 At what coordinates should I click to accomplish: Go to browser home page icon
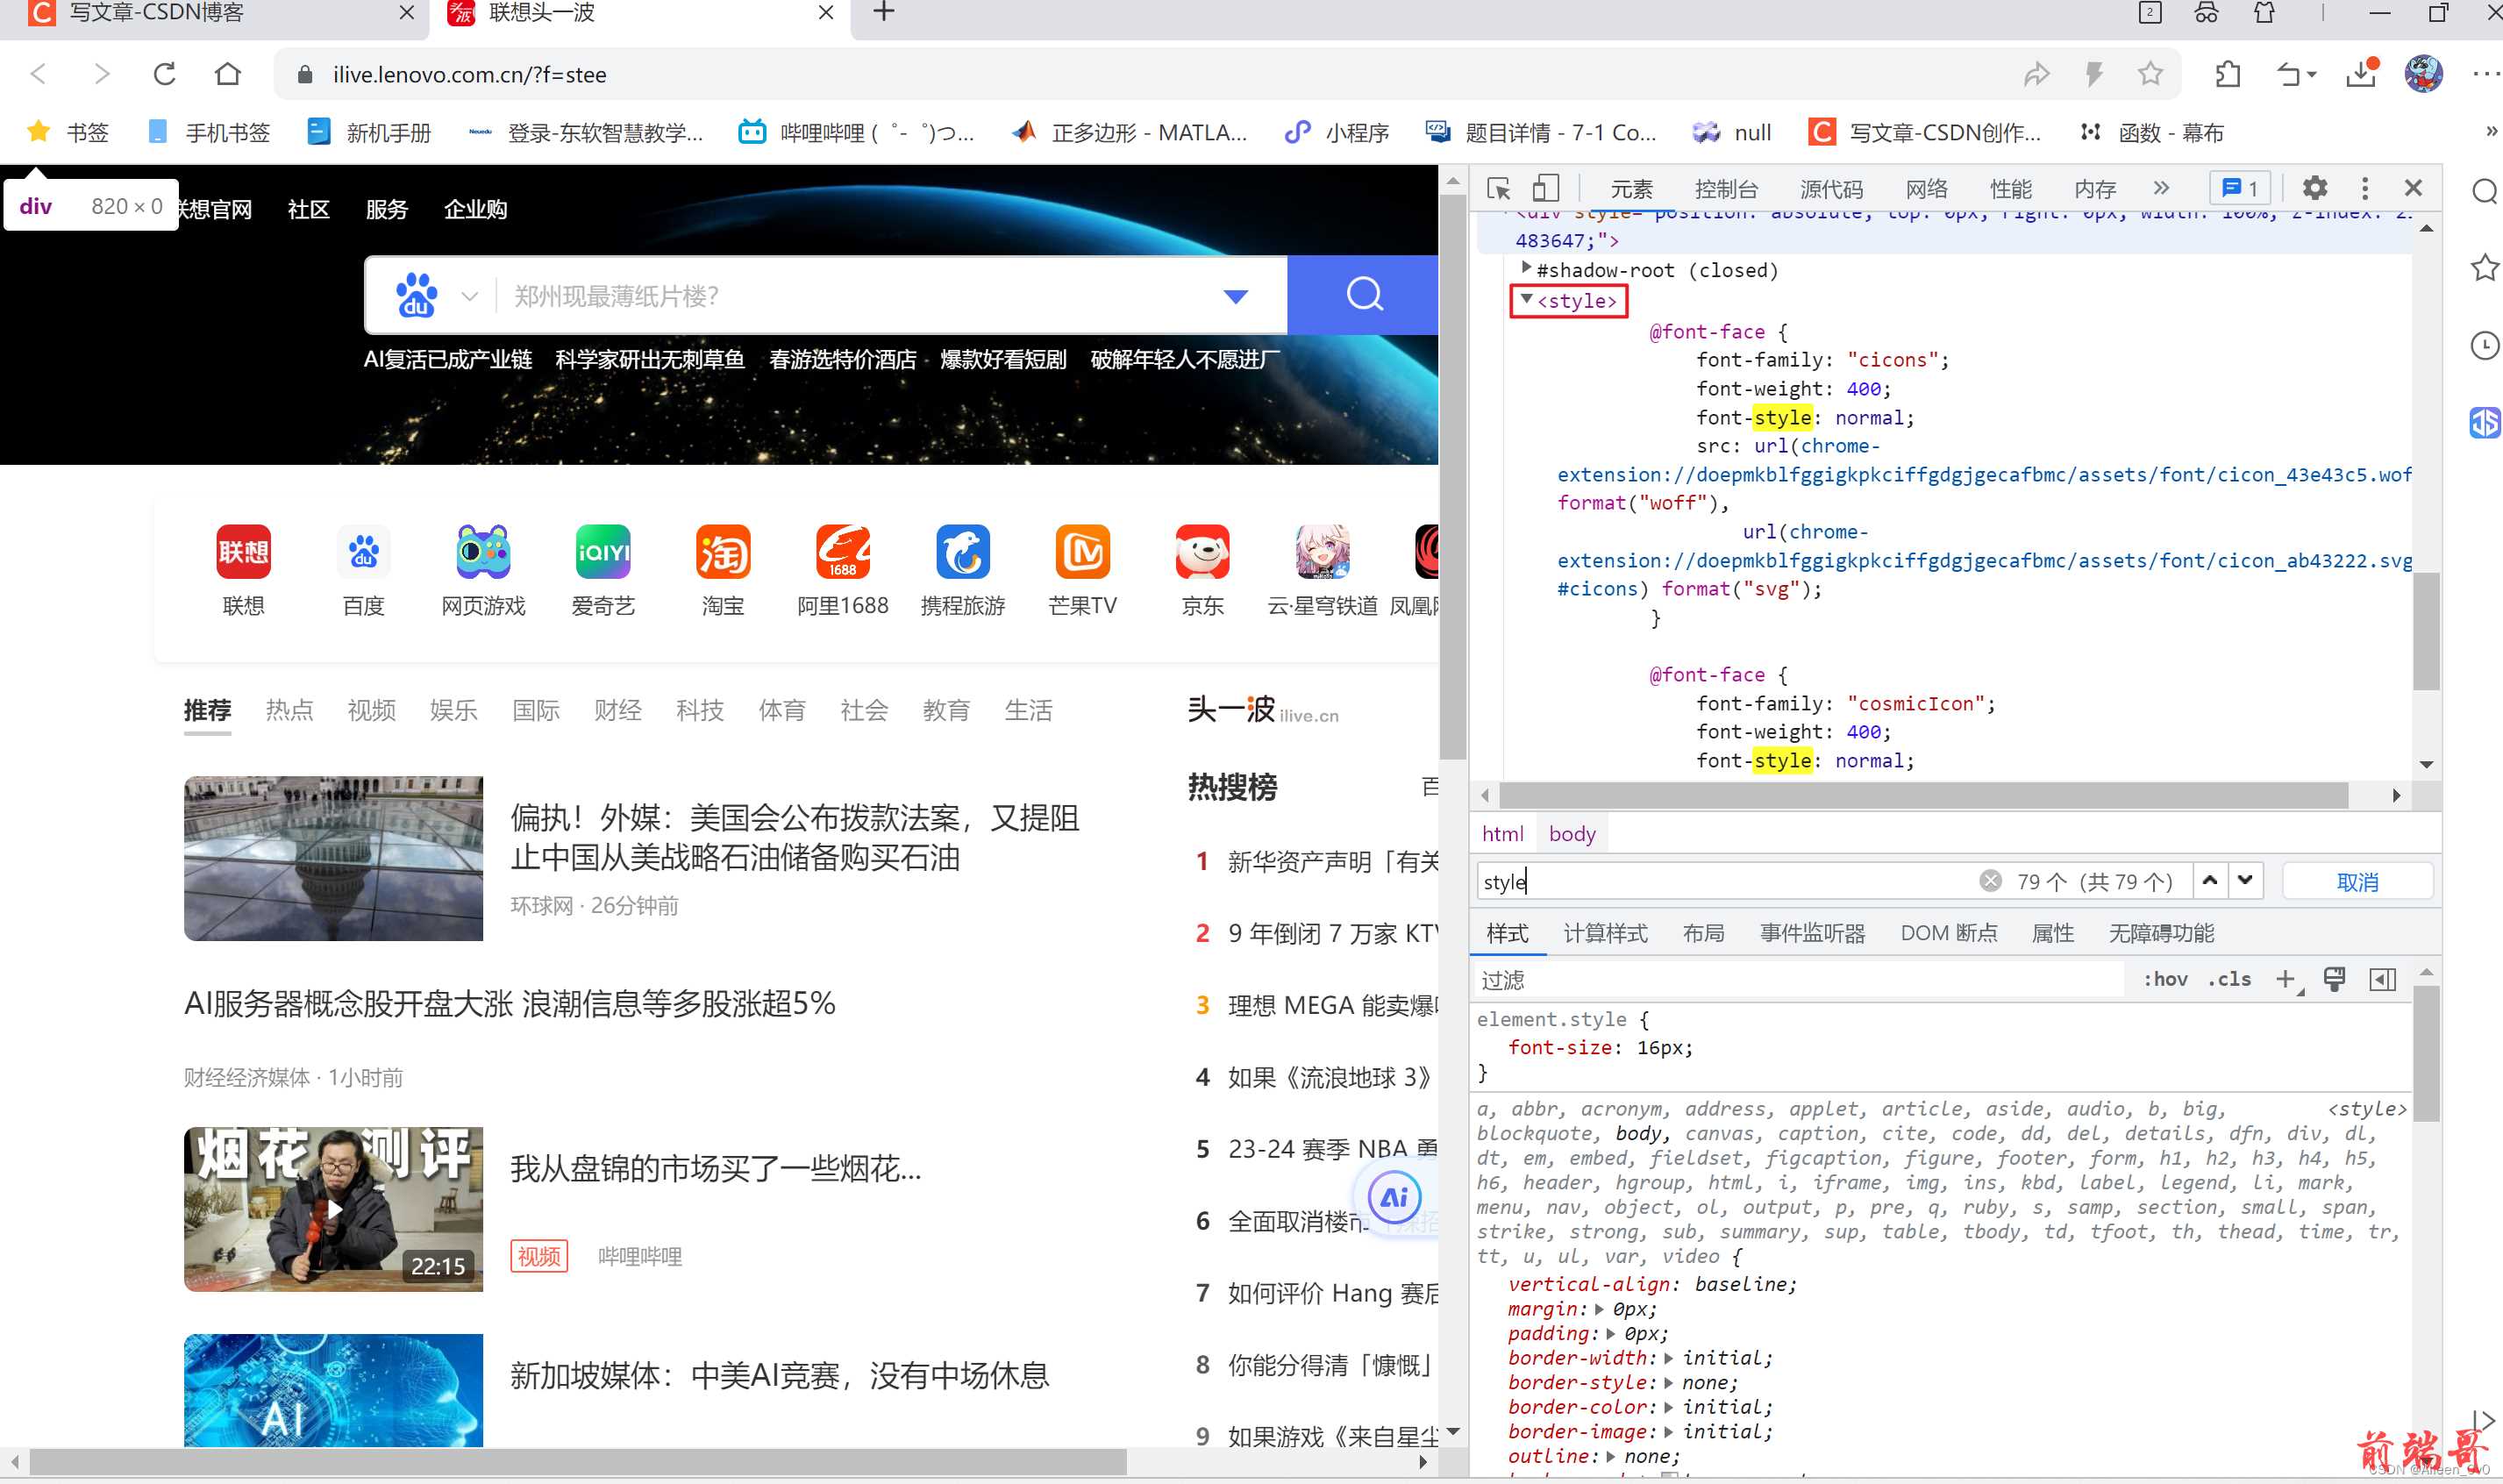(x=228, y=74)
